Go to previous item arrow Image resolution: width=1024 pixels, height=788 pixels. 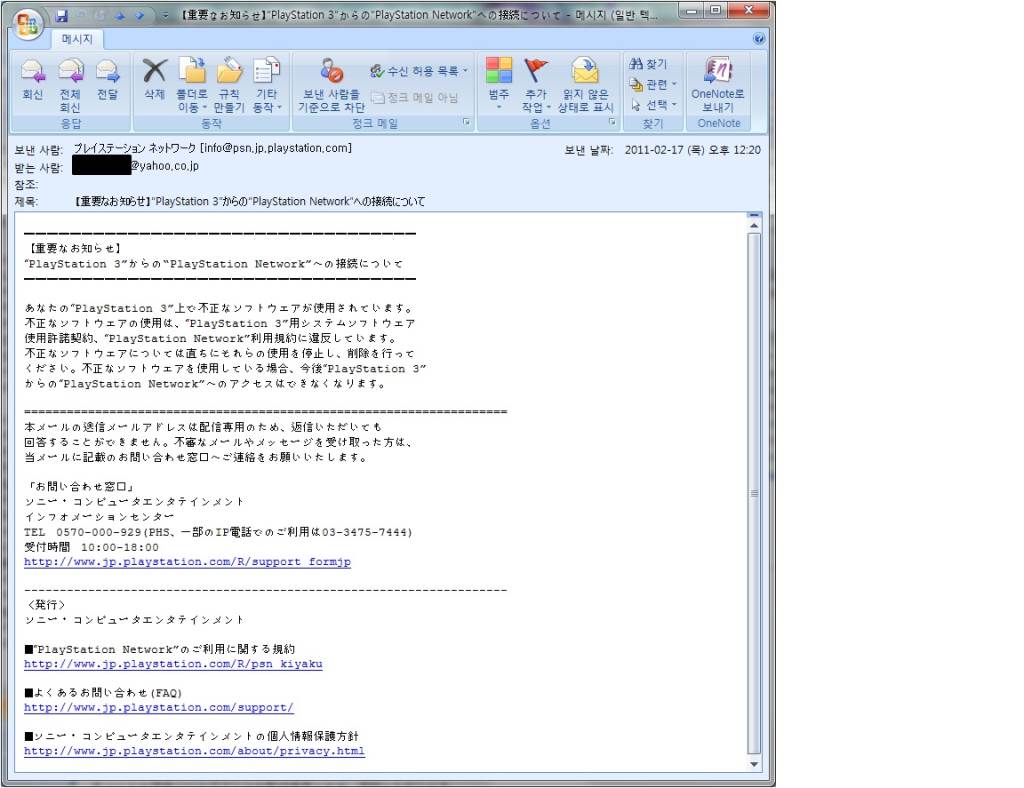pos(120,16)
